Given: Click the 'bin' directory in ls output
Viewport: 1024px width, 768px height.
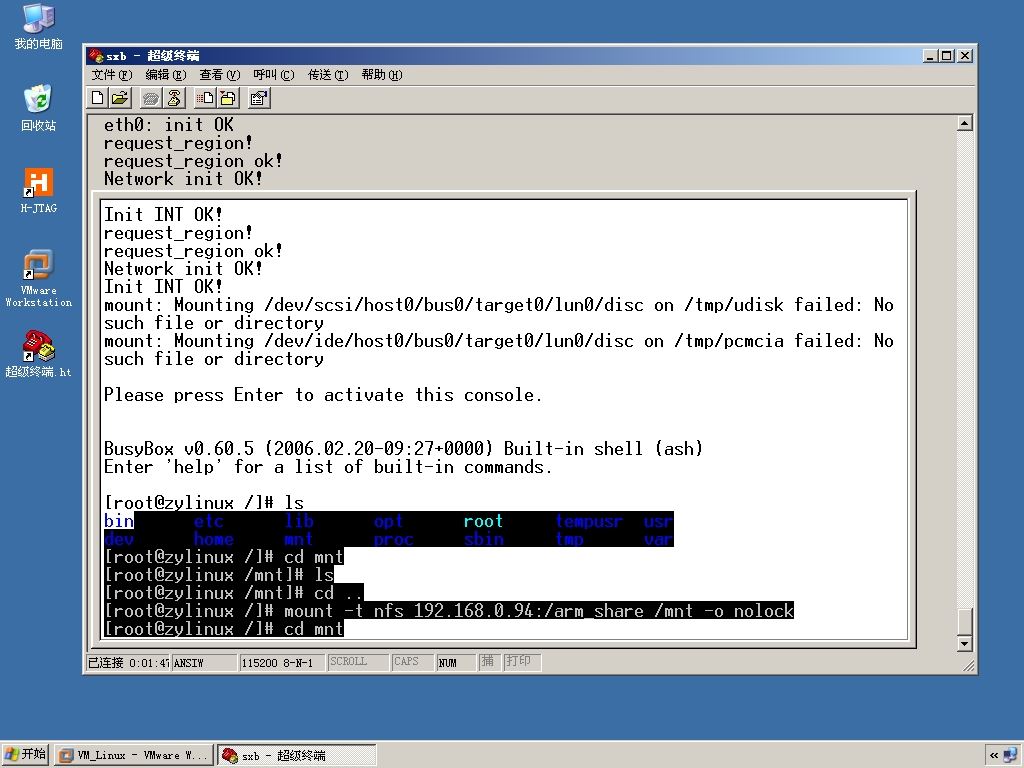Looking at the screenshot, I should tap(119, 521).
